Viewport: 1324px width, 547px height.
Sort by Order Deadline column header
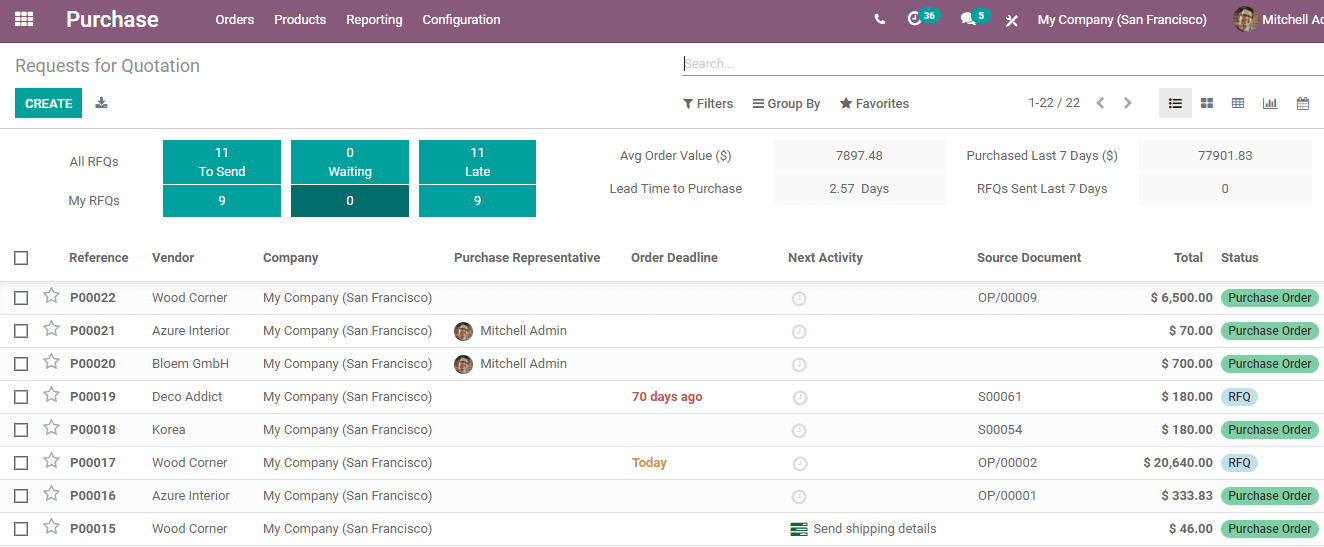coord(674,258)
